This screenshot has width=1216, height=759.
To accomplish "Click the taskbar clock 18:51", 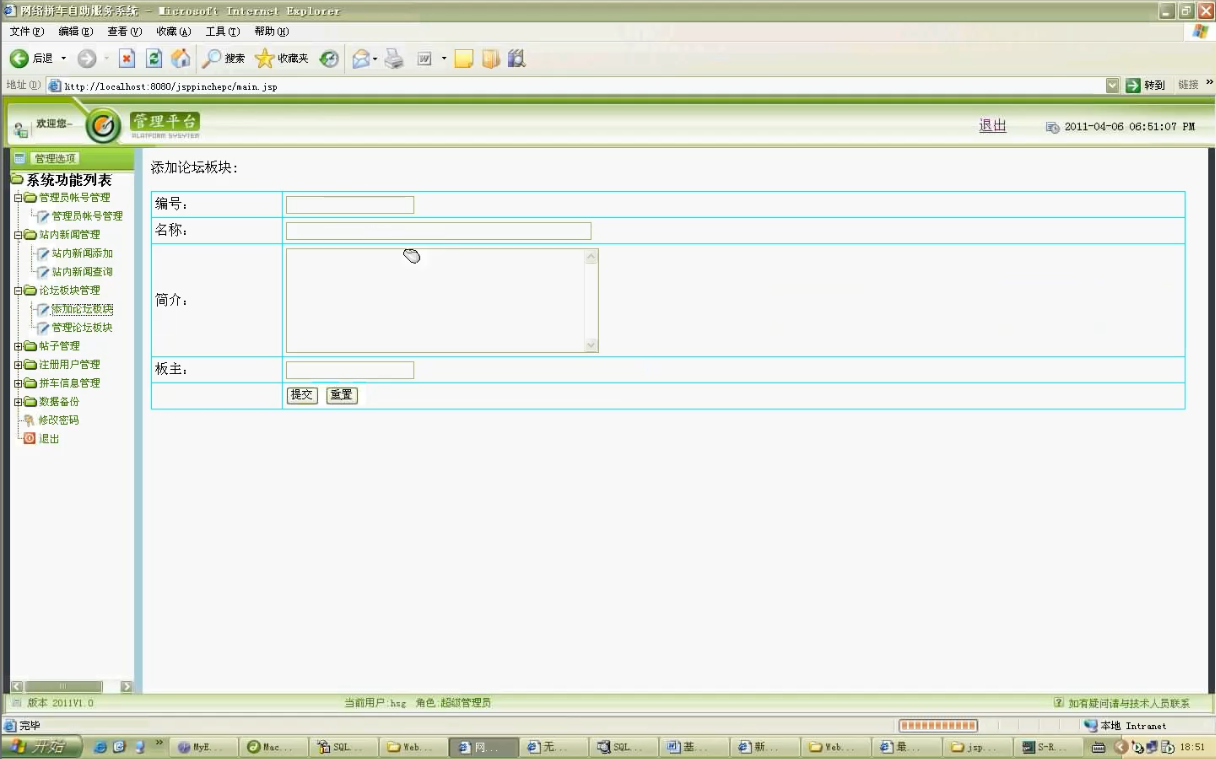I will (1192, 747).
